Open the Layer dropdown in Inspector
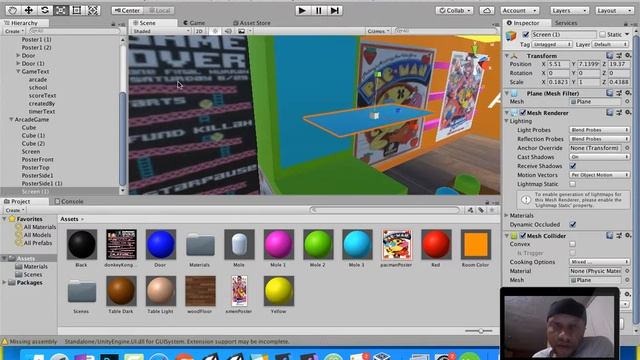 (611, 44)
